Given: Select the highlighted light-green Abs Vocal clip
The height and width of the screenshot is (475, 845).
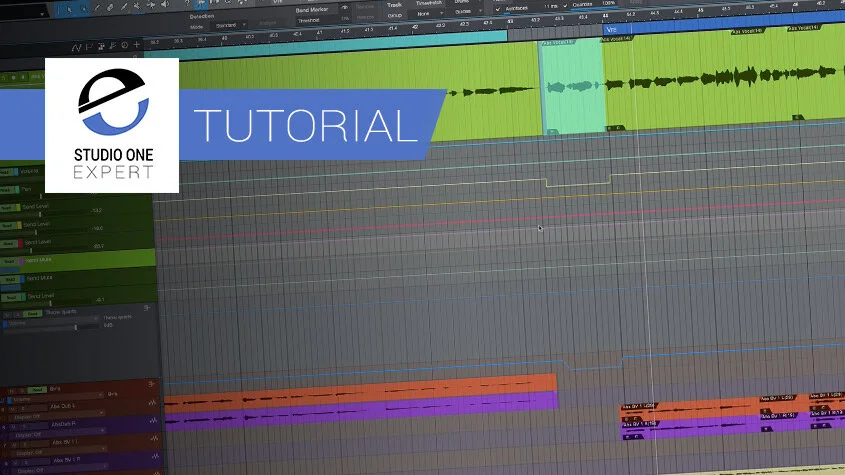Looking at the screenshot, I should tap(572, 89).
